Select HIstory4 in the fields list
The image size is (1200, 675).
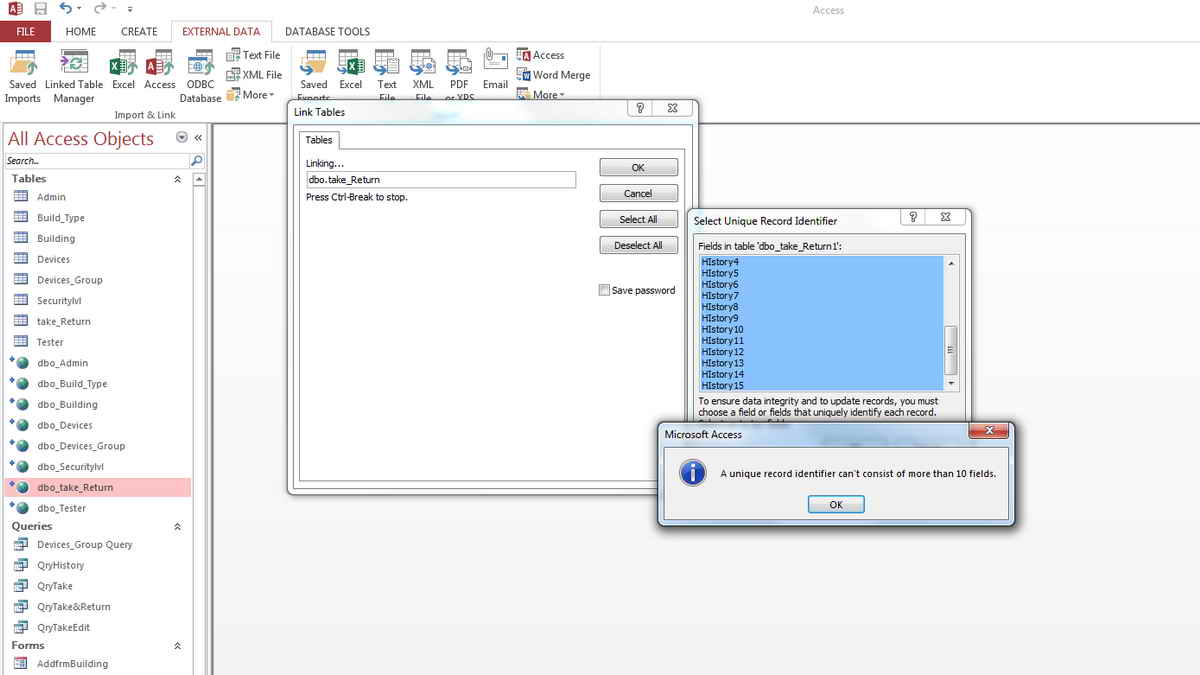coord(822,262)
